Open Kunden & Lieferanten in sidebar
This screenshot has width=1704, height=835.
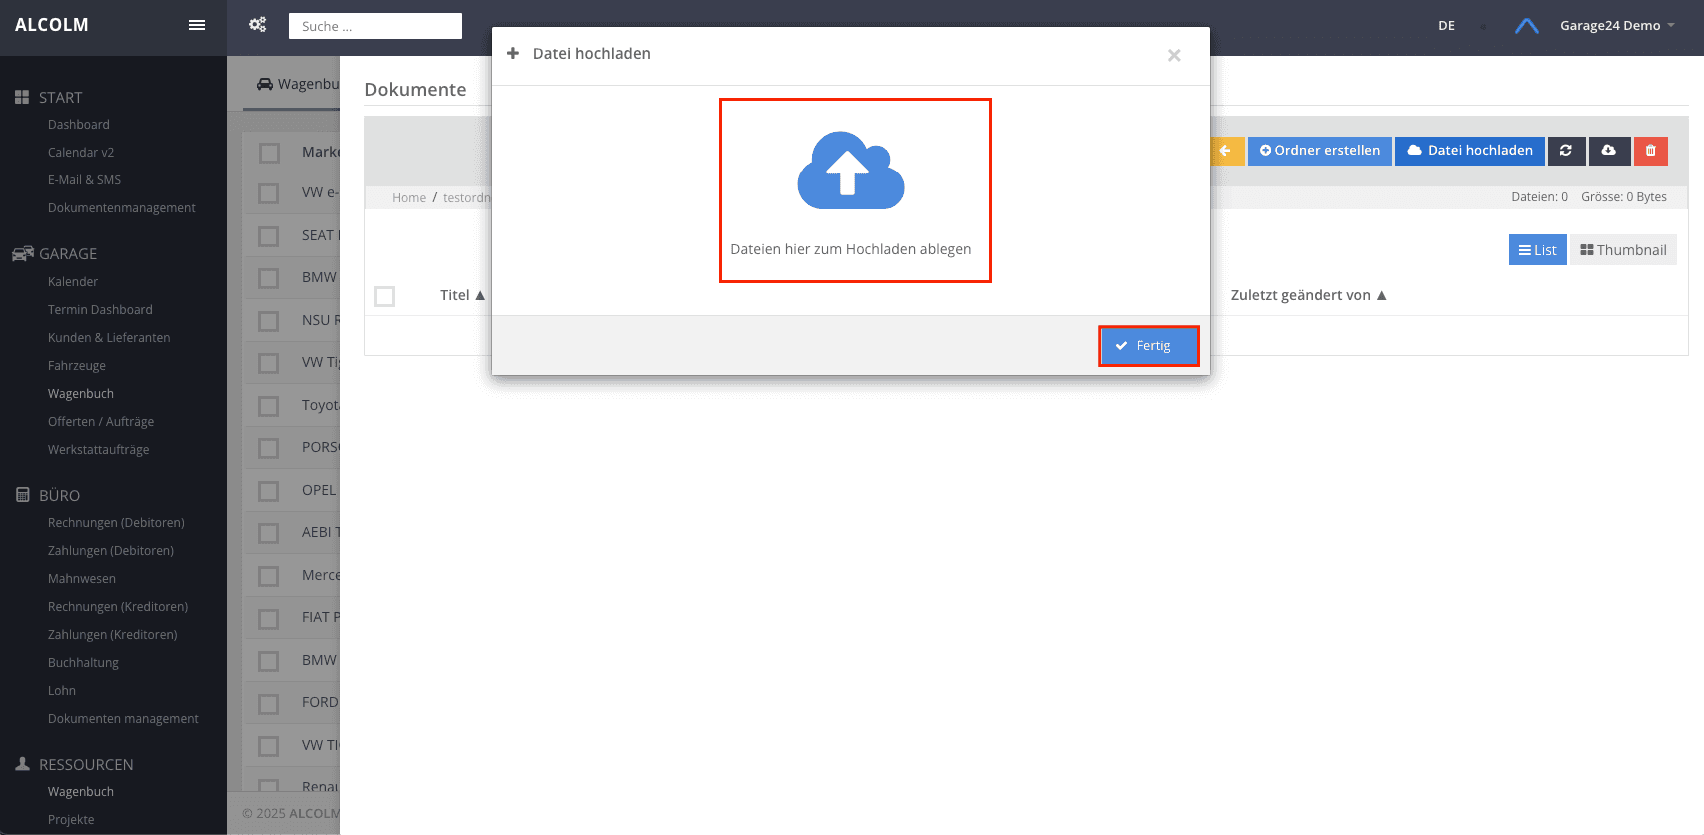(109, 338)
